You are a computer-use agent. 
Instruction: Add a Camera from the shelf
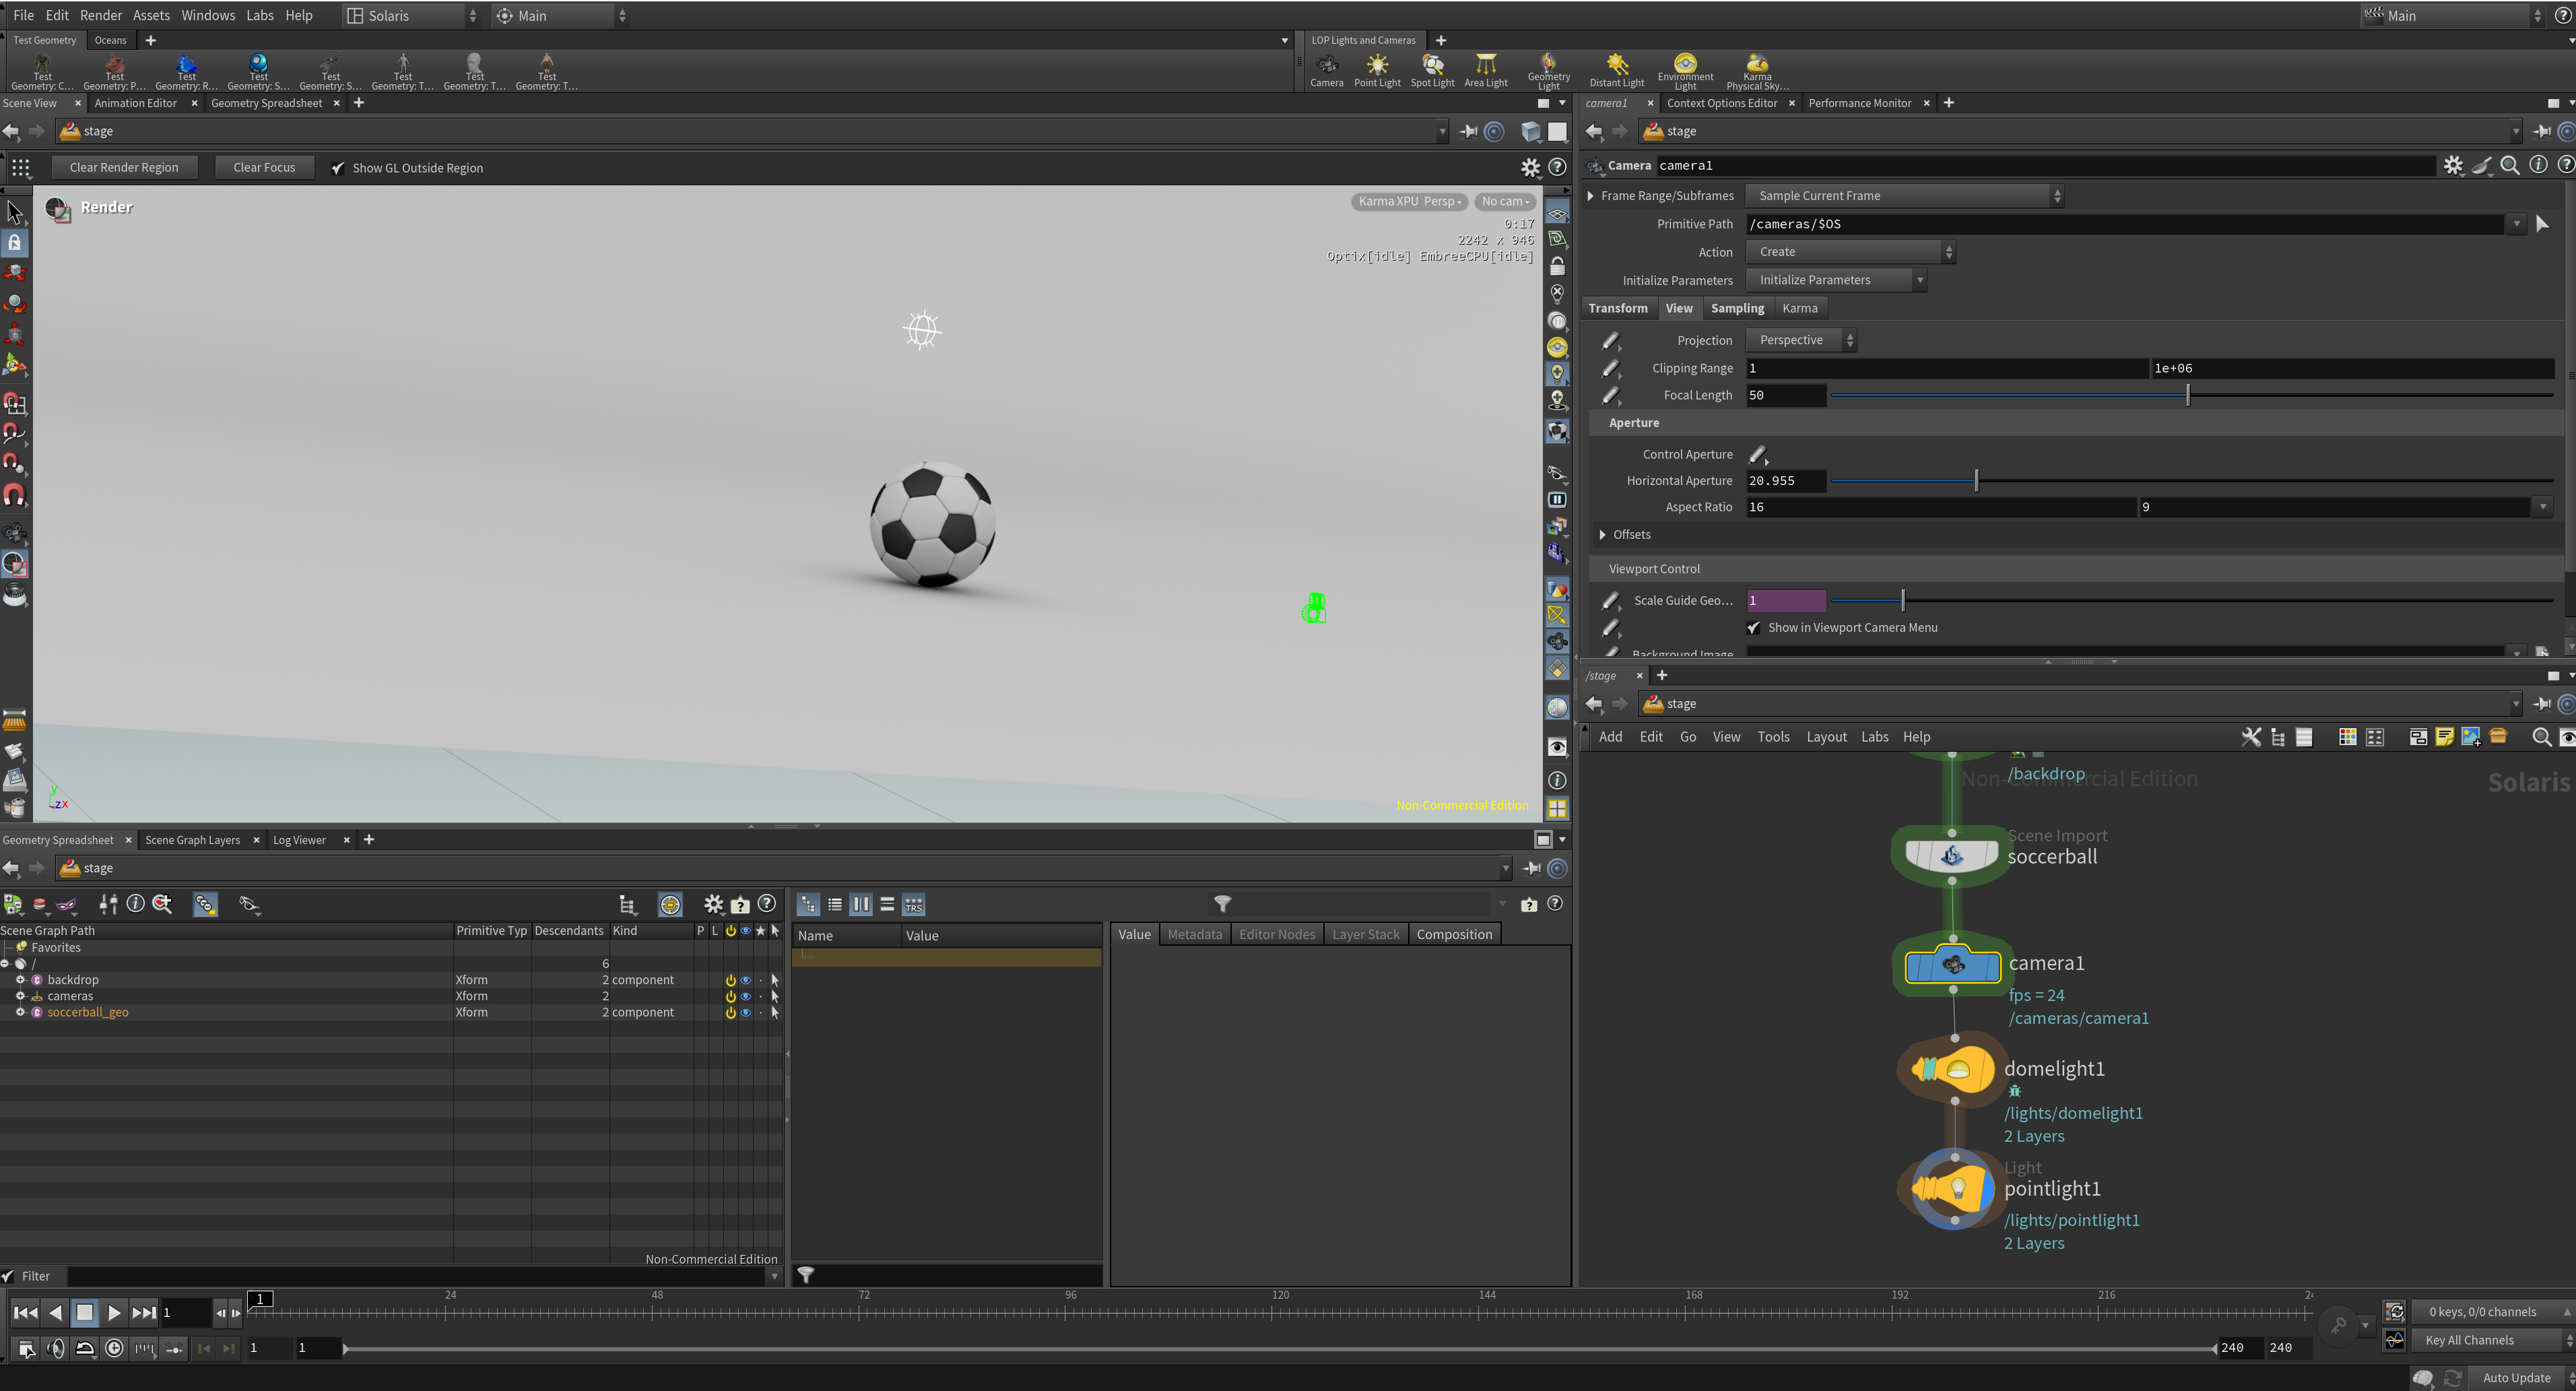coord(1326,71)
